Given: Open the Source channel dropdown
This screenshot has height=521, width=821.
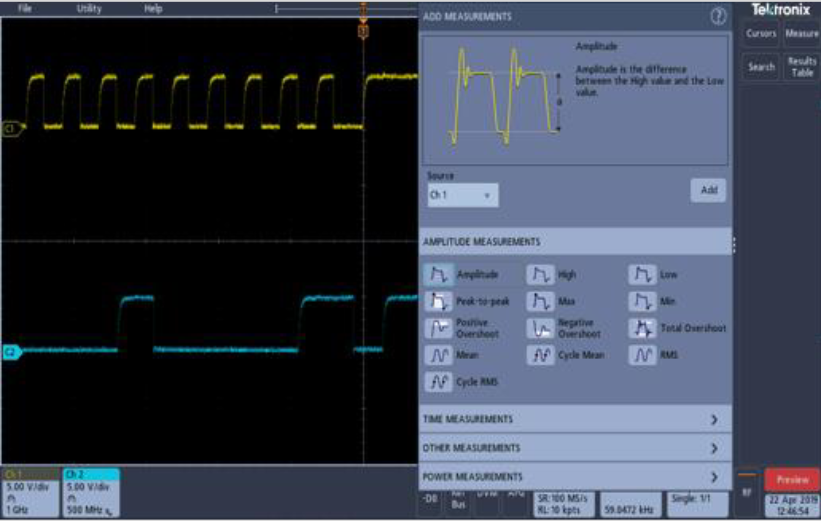Looking at the screenshot, I should pyautogui.click(x=462, y=196).
